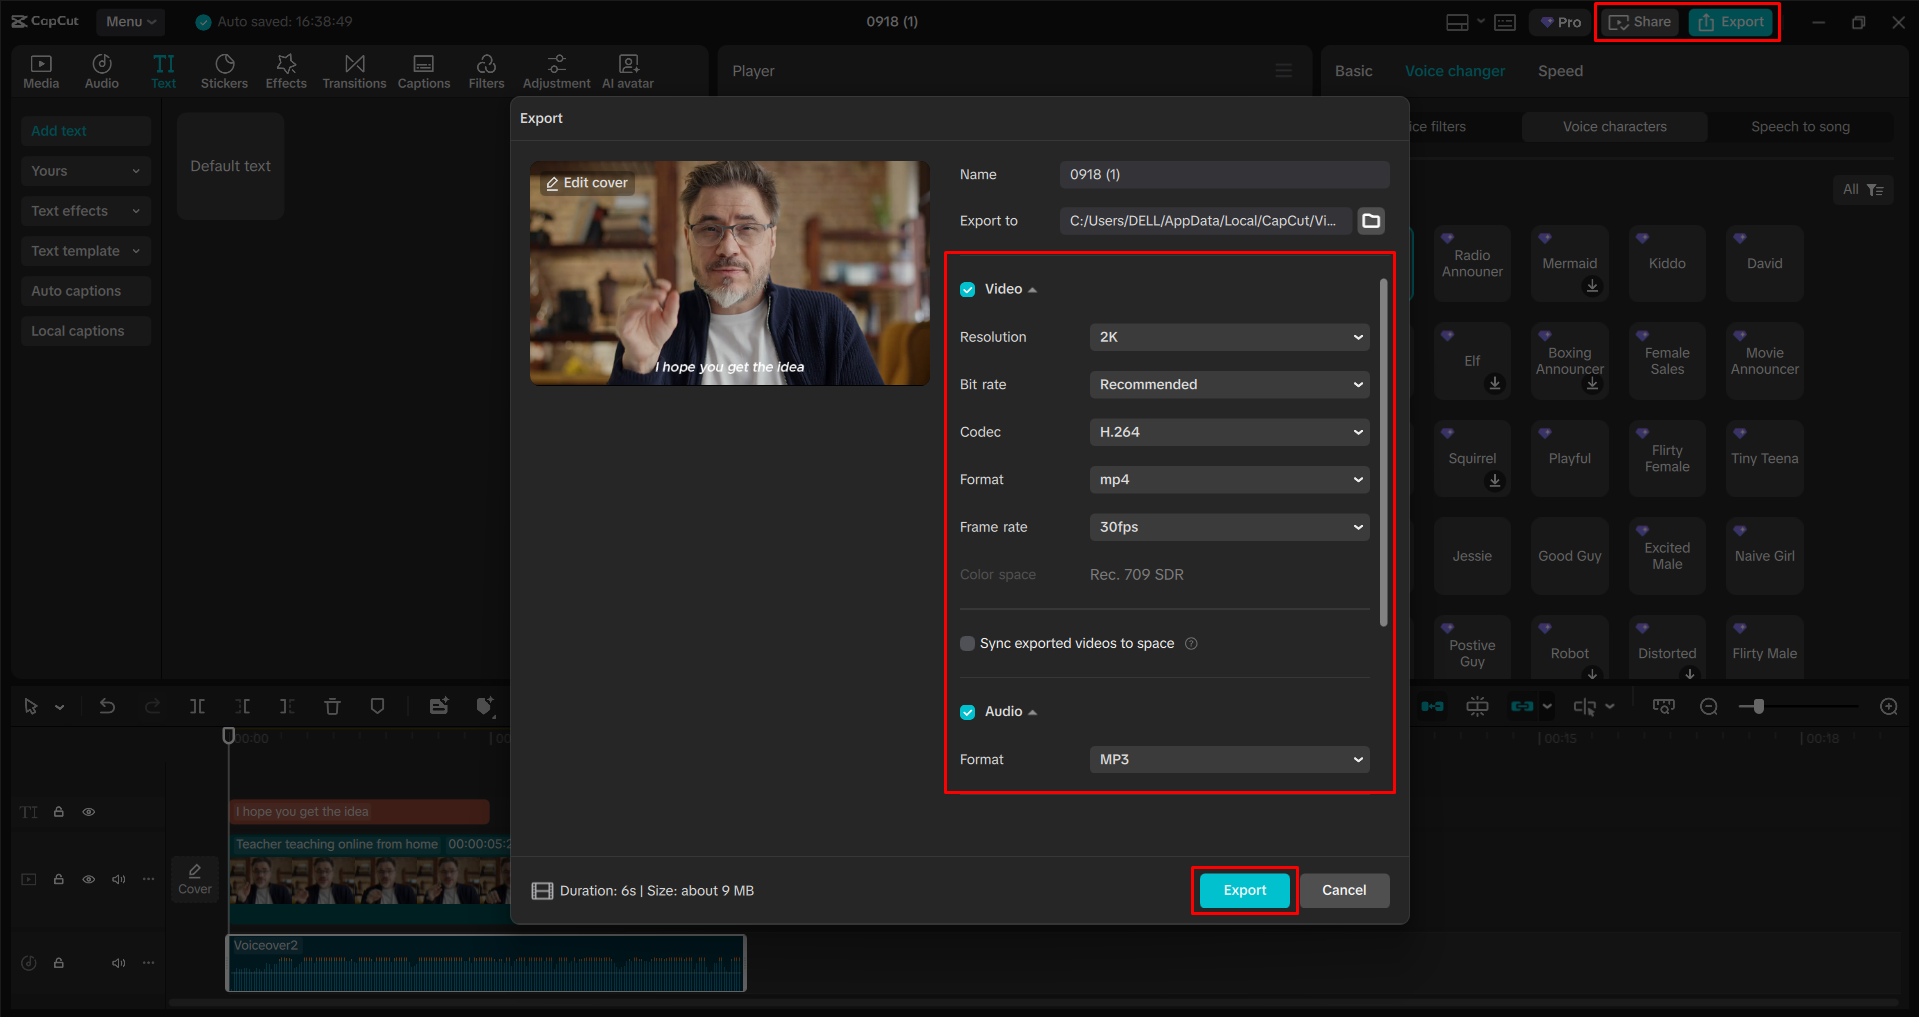Screen dimensions: 1919x1017
Task: Open the CapCut Menu
Action: (130, 21)
